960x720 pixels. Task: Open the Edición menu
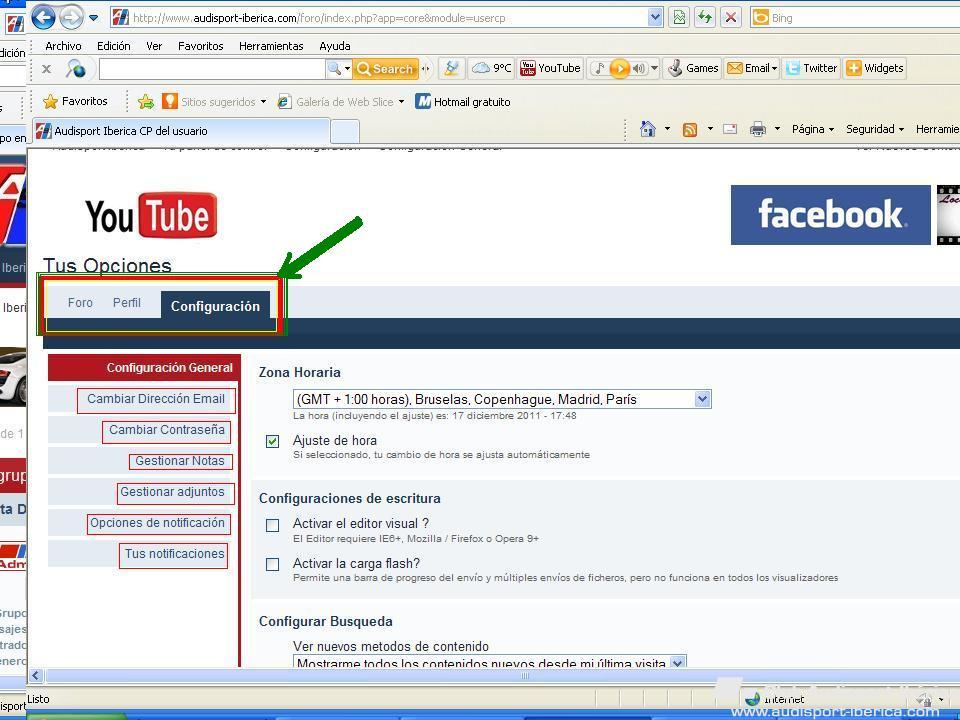(x=113, y=46)
